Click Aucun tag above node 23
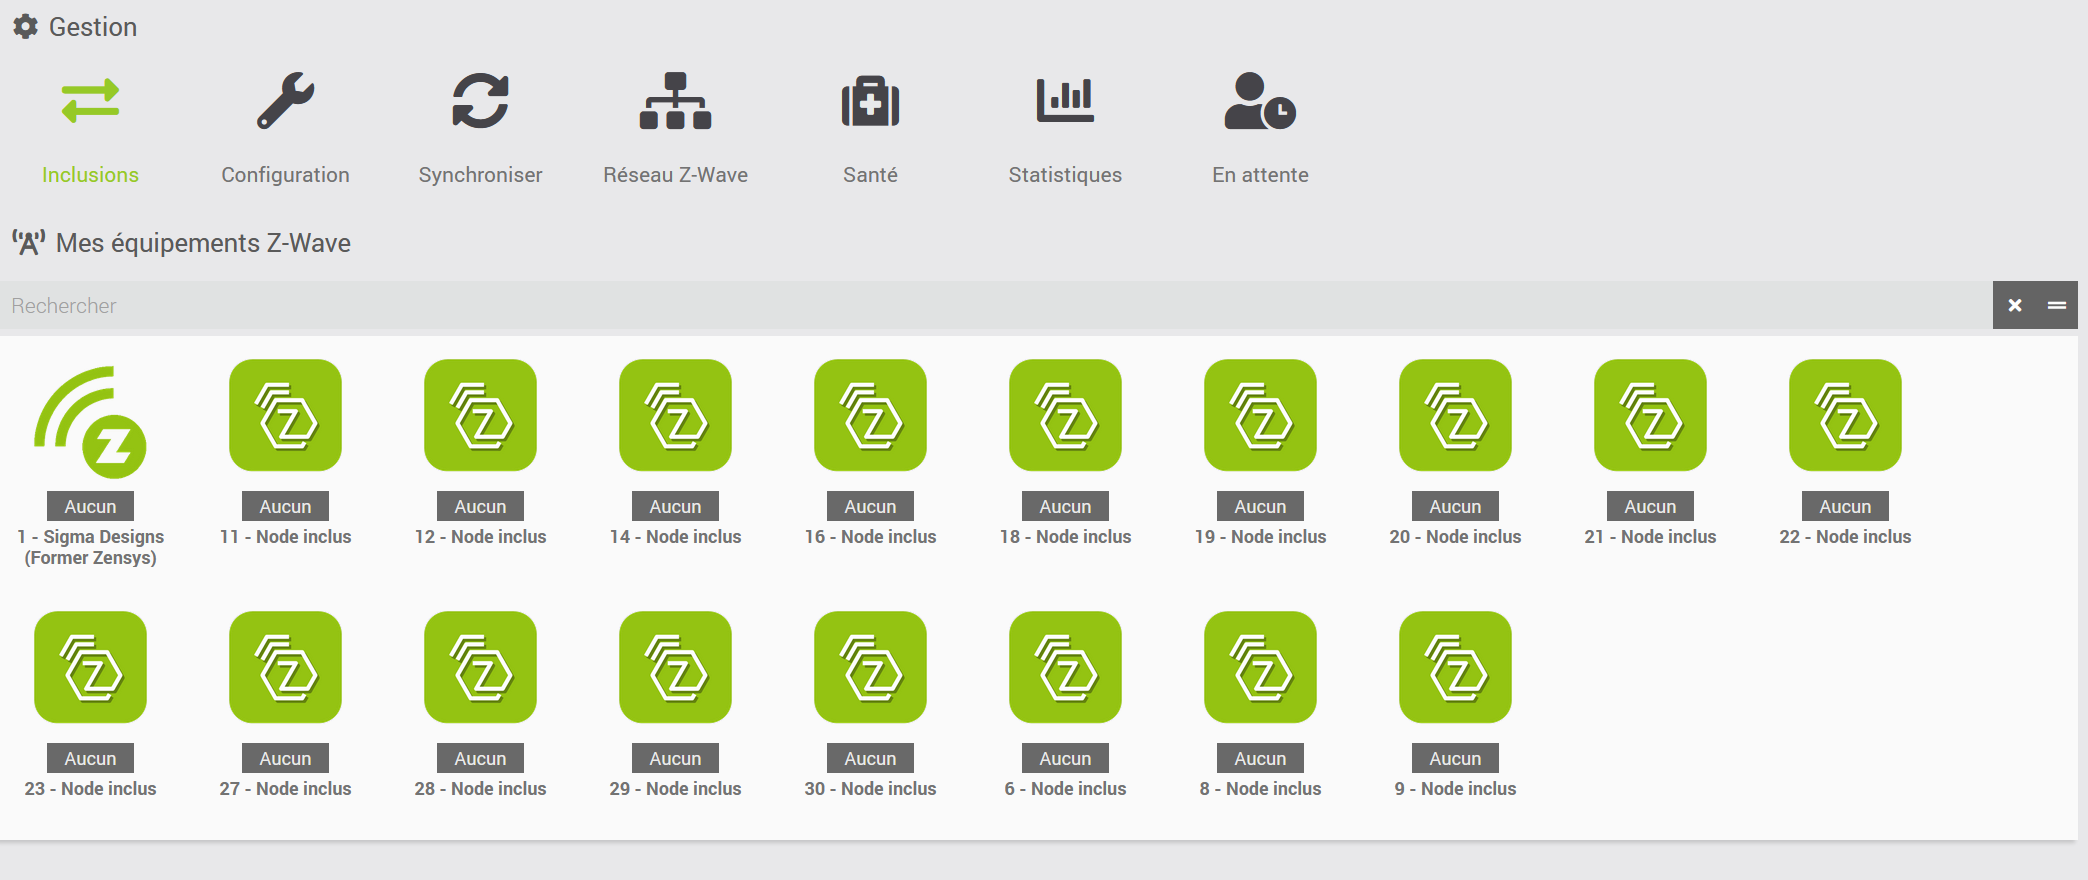Screen dimensions: 2088x880 coord(90,759)
